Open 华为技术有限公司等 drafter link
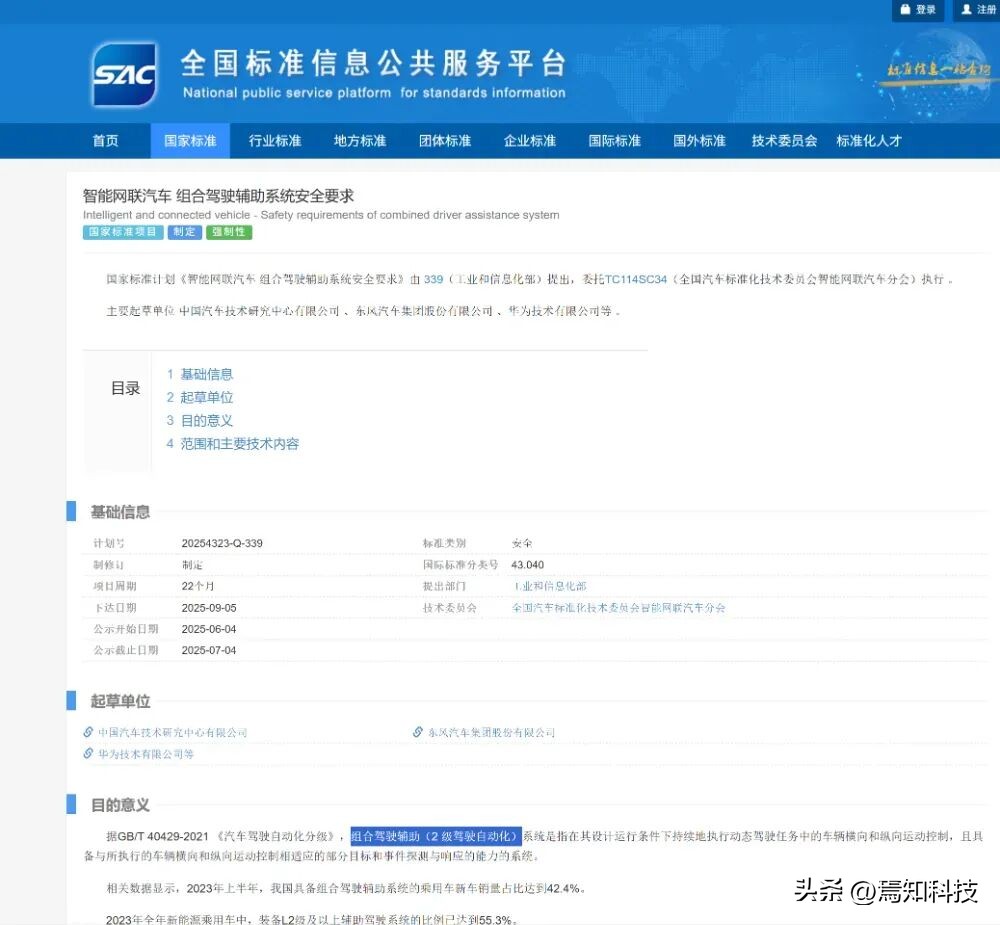 point(145,754)
